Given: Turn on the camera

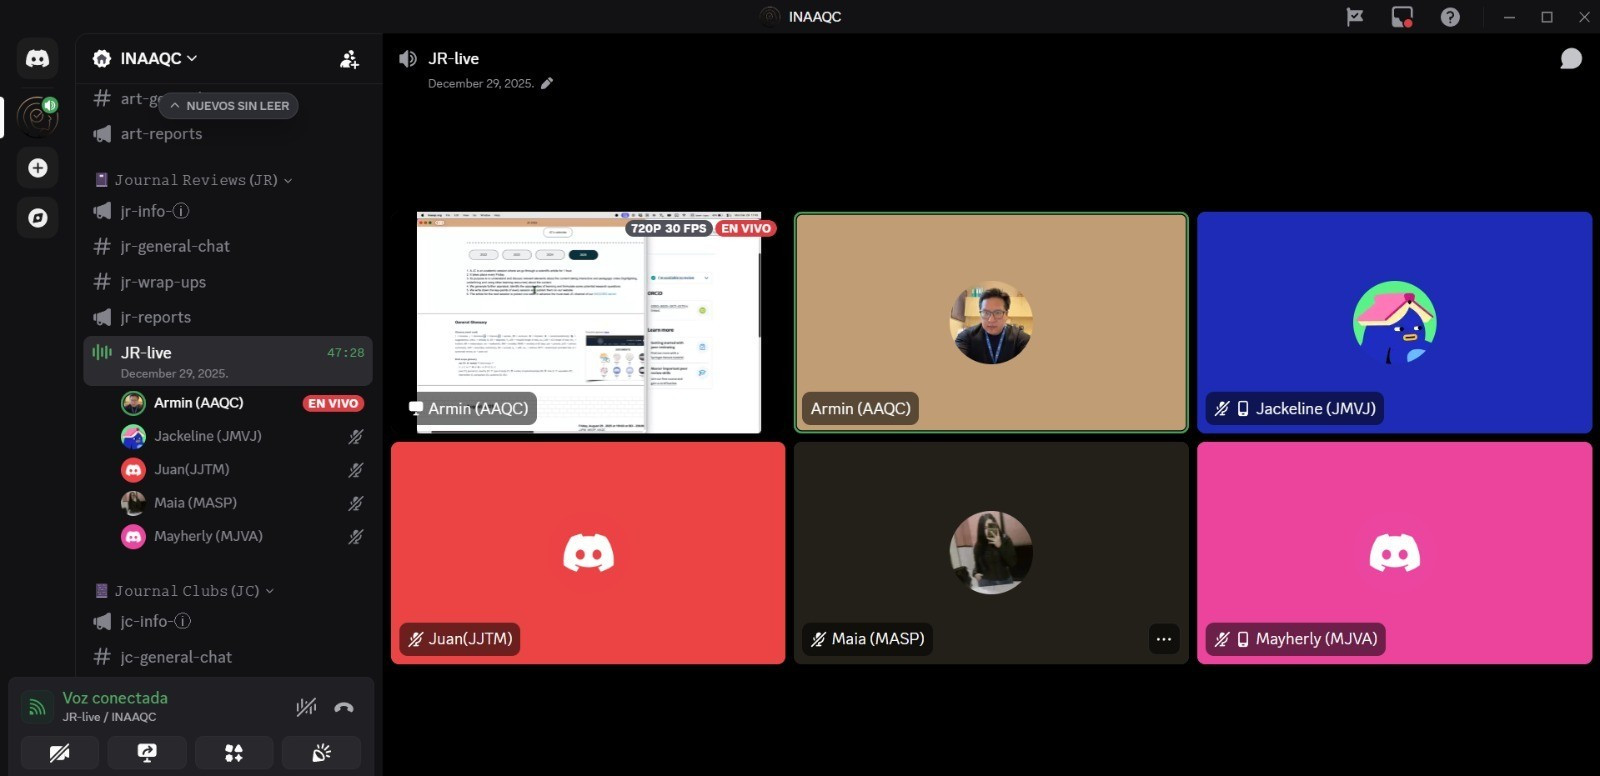Looking at the screenshot, I should click(x=60, y=753).
